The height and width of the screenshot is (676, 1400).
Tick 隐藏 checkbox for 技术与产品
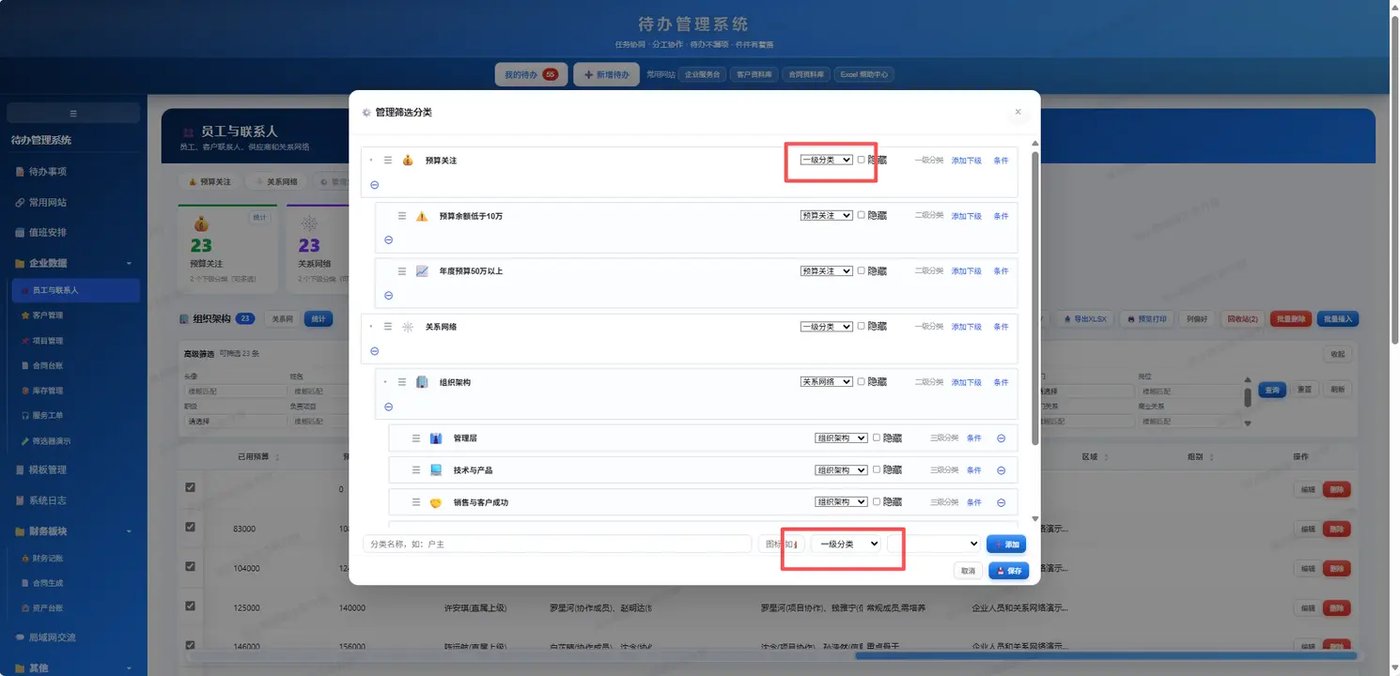(x=876, y=470)
